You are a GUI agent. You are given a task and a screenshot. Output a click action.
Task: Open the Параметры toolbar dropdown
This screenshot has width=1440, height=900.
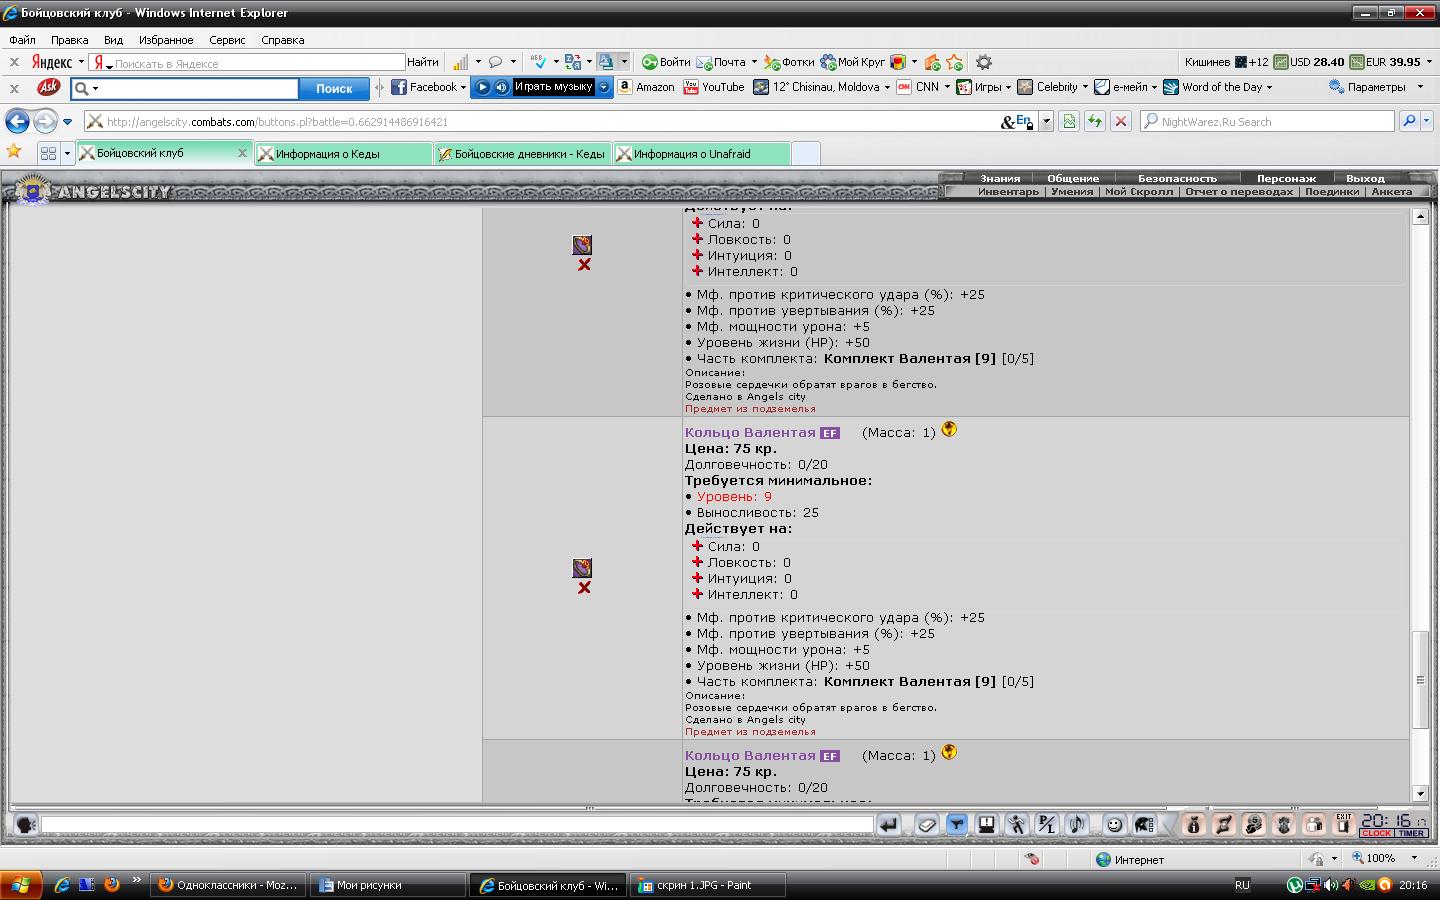[1420, 87]
